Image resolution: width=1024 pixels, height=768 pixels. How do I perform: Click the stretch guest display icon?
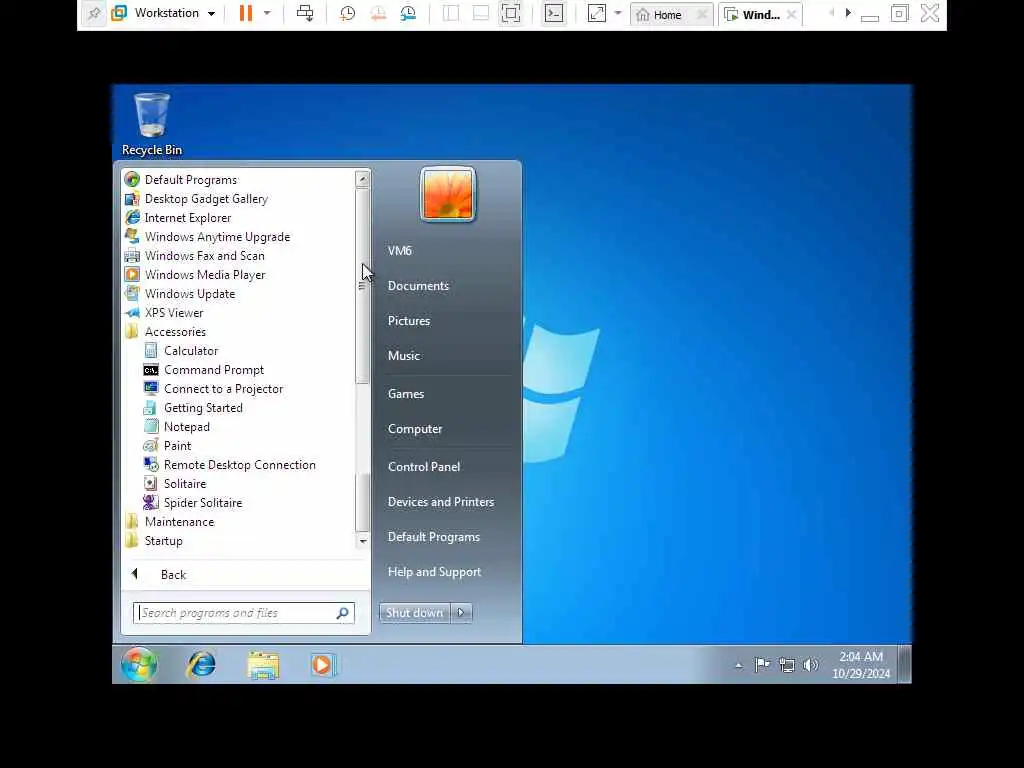pos(597,13)
